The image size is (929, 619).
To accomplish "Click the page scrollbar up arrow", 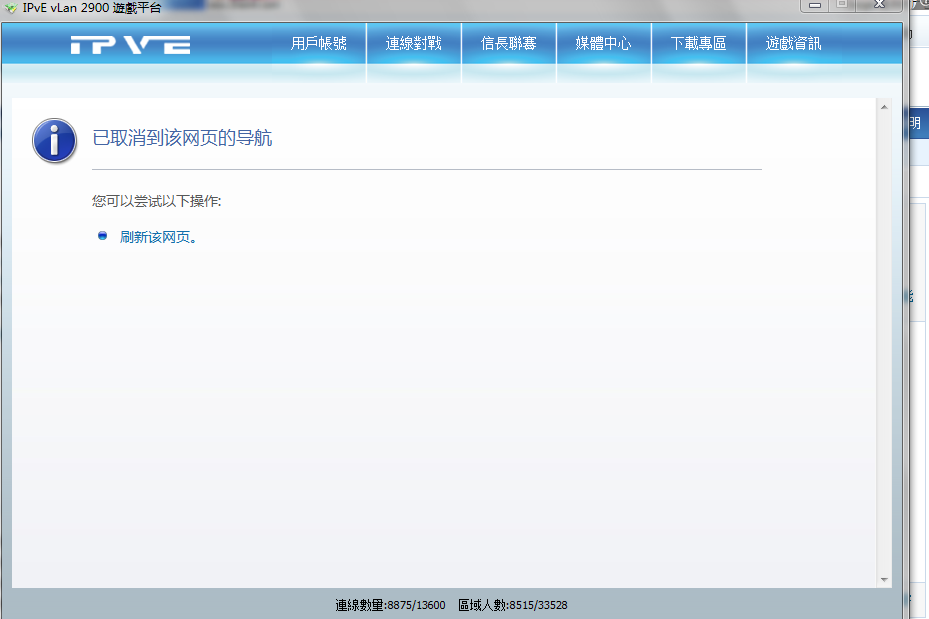I will tap(884, 107).
